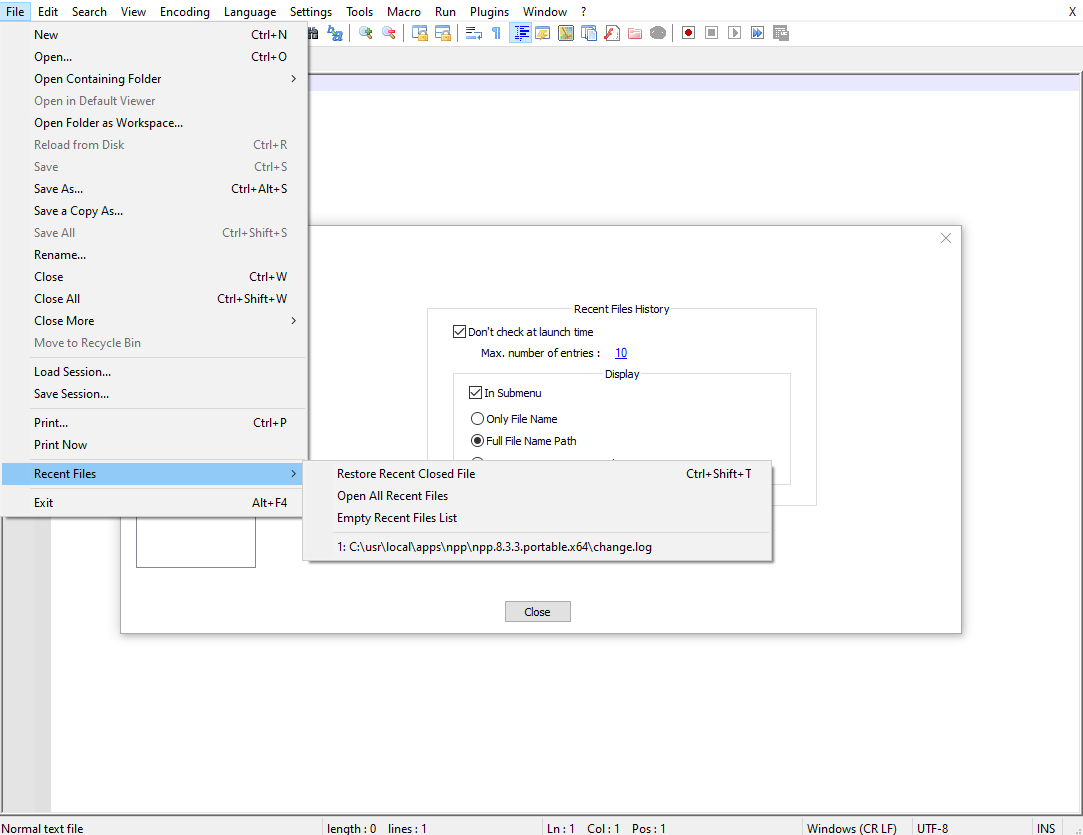Click the Zoom Out toolbar icon
The image size is (1083, 835).
click(x=389, y=33)
